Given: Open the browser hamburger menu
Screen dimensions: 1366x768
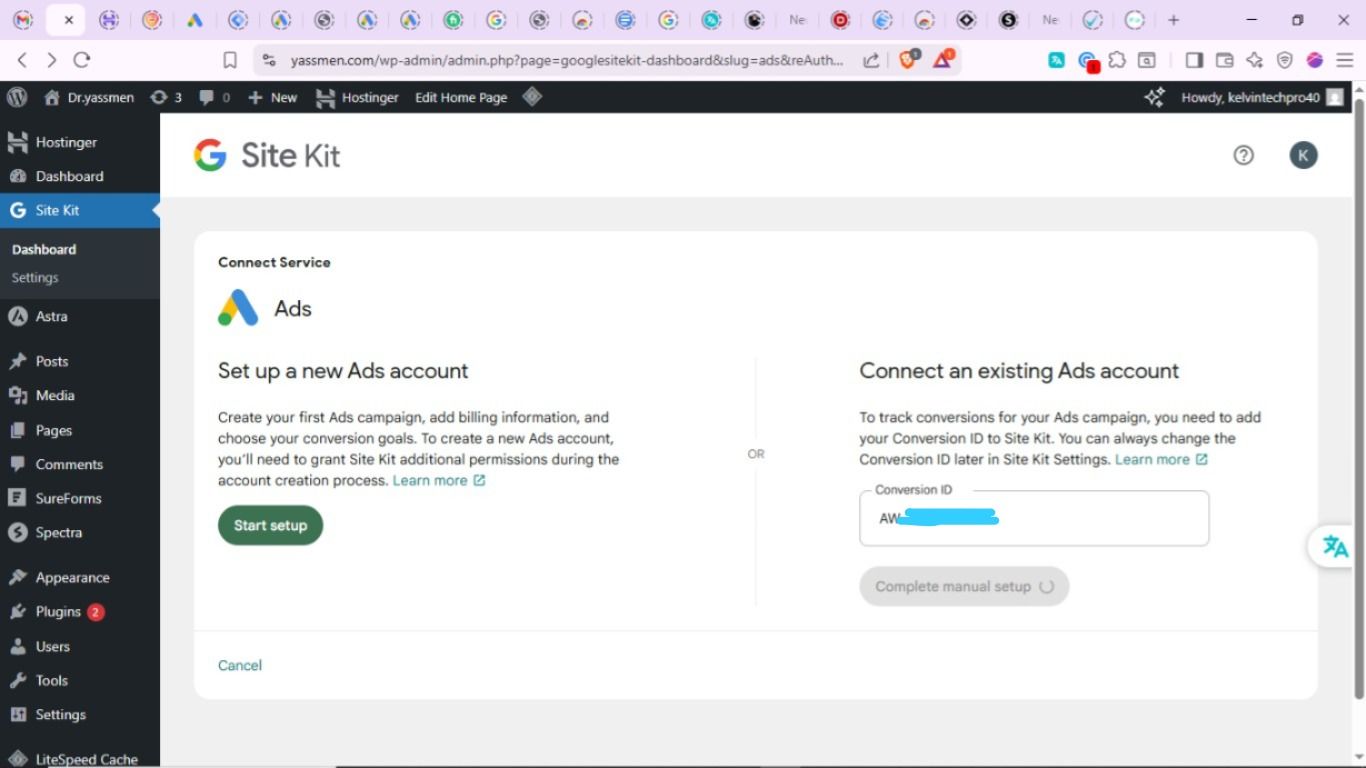Looking at the screenshot, I should [1345, 60].
